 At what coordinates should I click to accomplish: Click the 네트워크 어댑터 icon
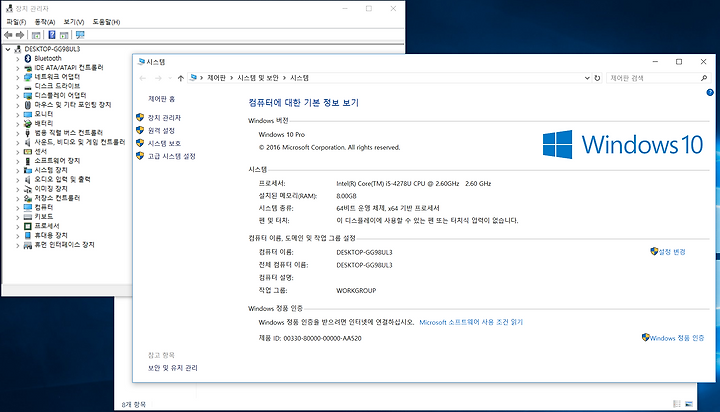coord(28,77)
